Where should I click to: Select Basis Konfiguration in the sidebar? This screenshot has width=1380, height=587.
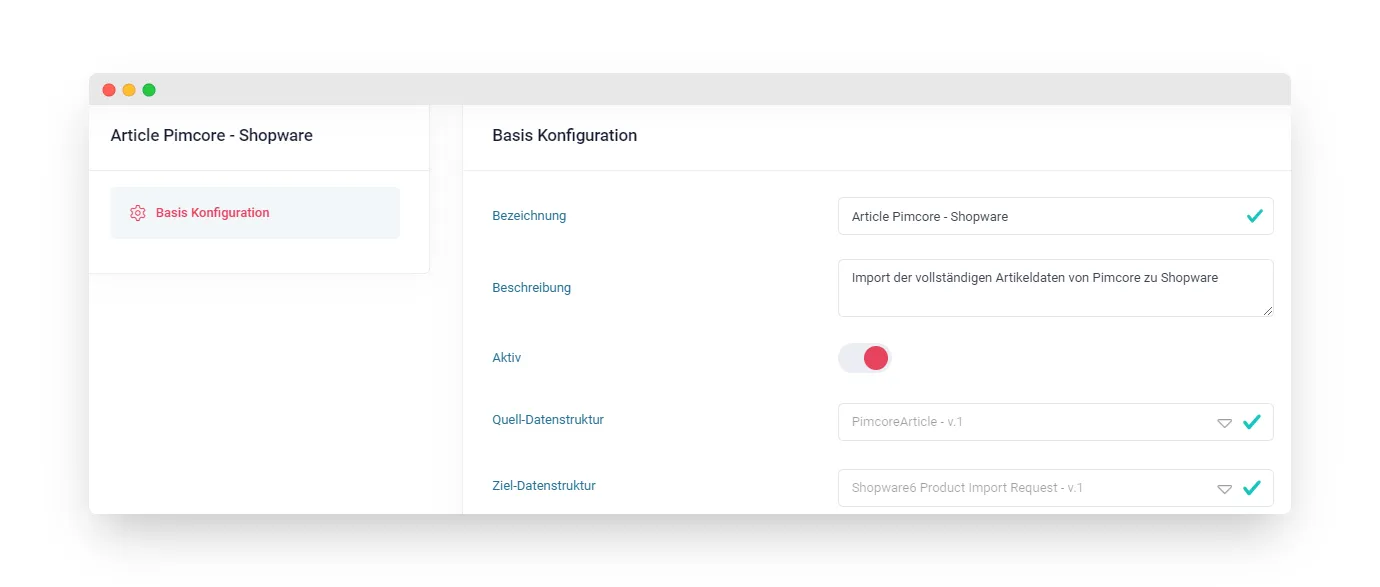(255, 213)
